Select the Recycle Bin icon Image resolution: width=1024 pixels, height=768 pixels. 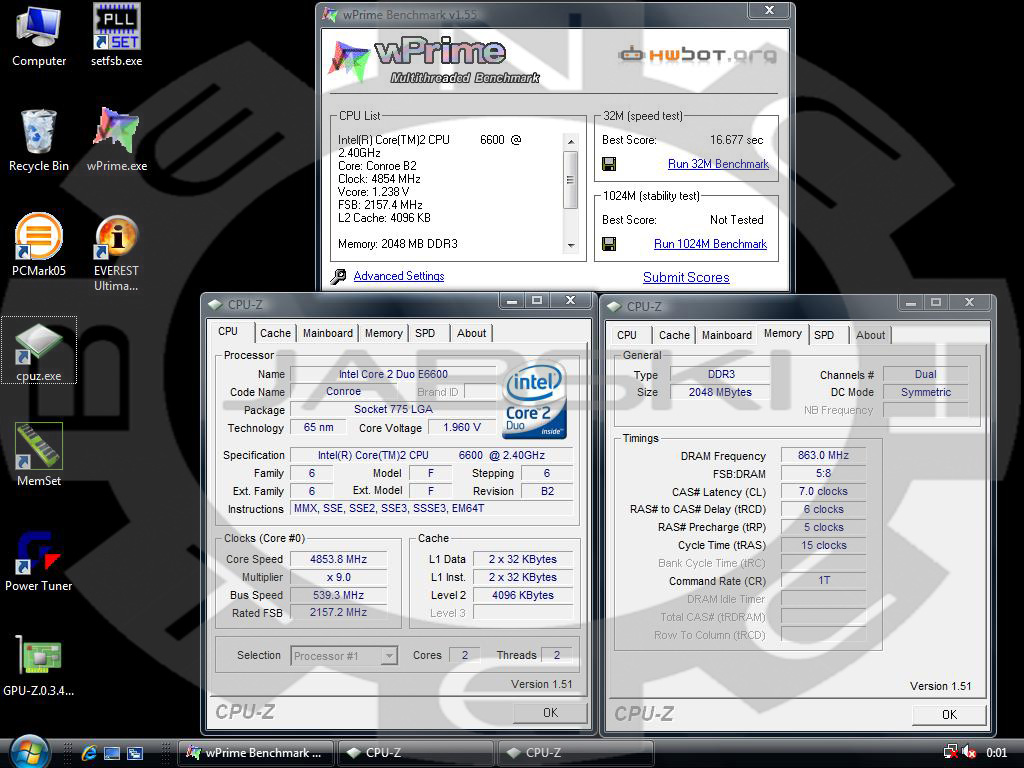tap(39, 140)
